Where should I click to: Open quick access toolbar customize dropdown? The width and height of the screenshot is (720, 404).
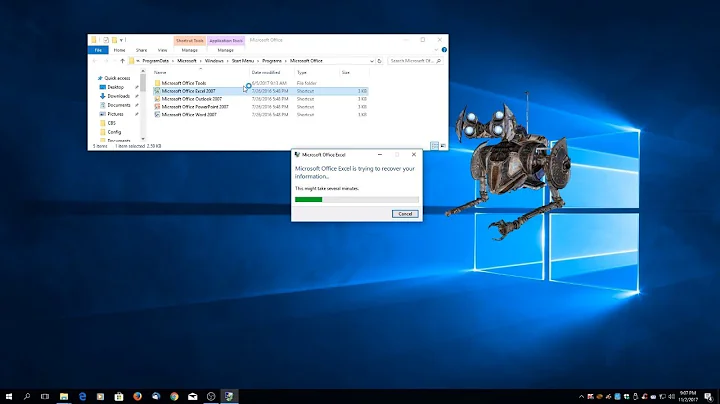pos(122,40)
